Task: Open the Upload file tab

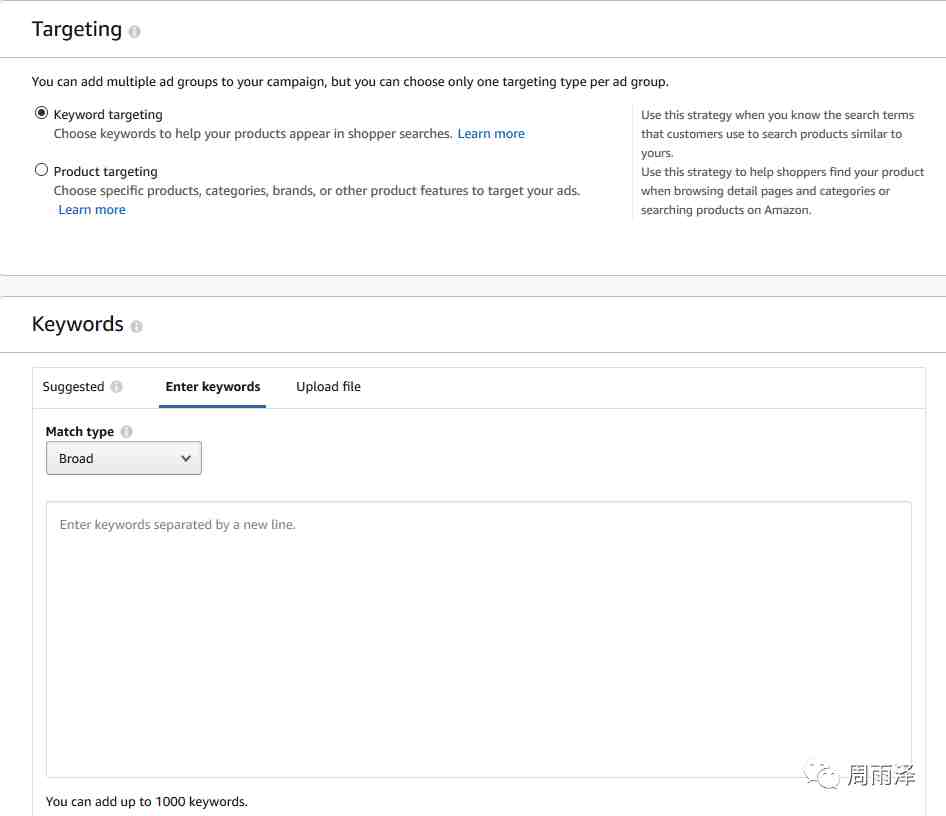Action: [328, 387]
